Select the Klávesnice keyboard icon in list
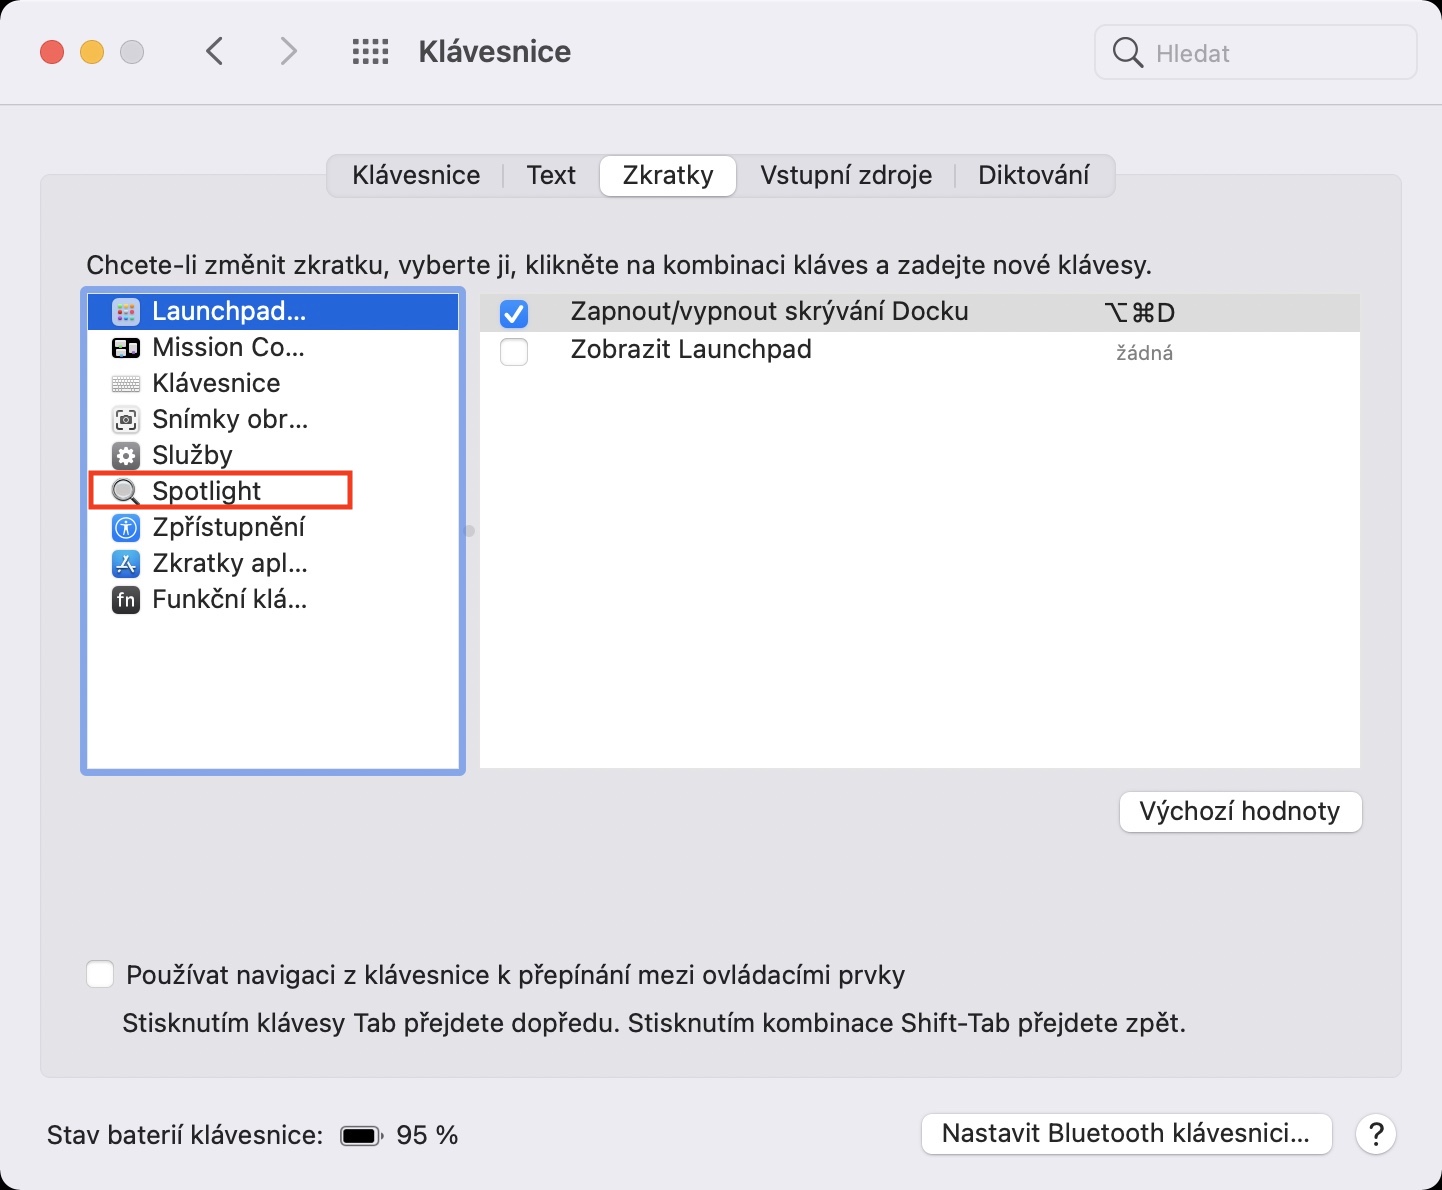This screenshot has width=1442, height=1190. coord(126,384)
